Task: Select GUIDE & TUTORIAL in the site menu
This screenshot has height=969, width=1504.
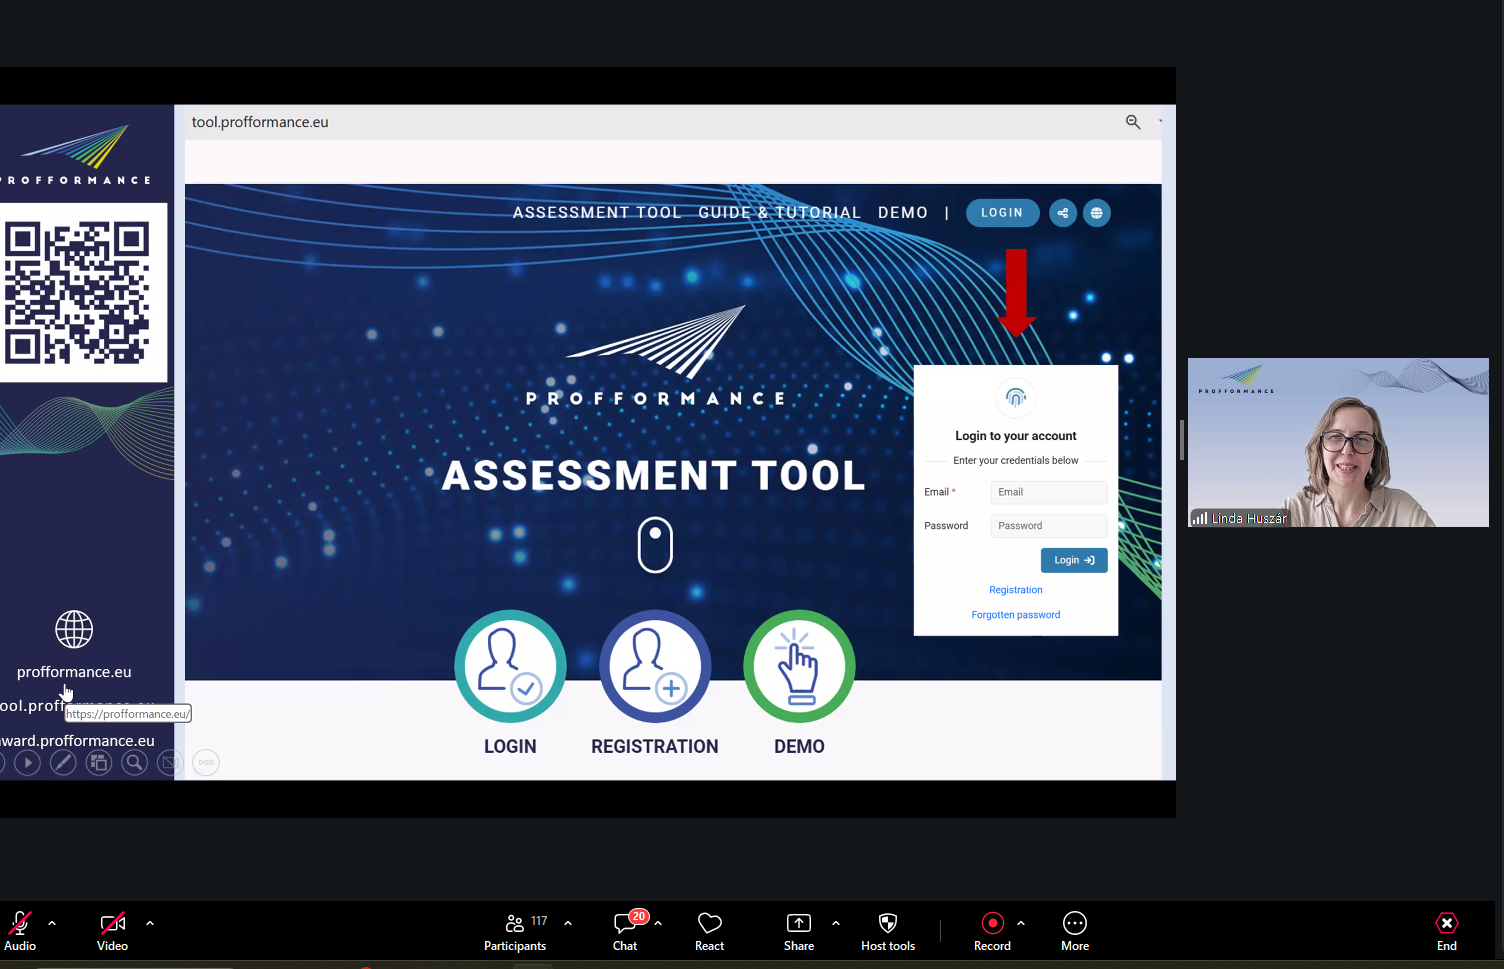Action: pos(779,213)
